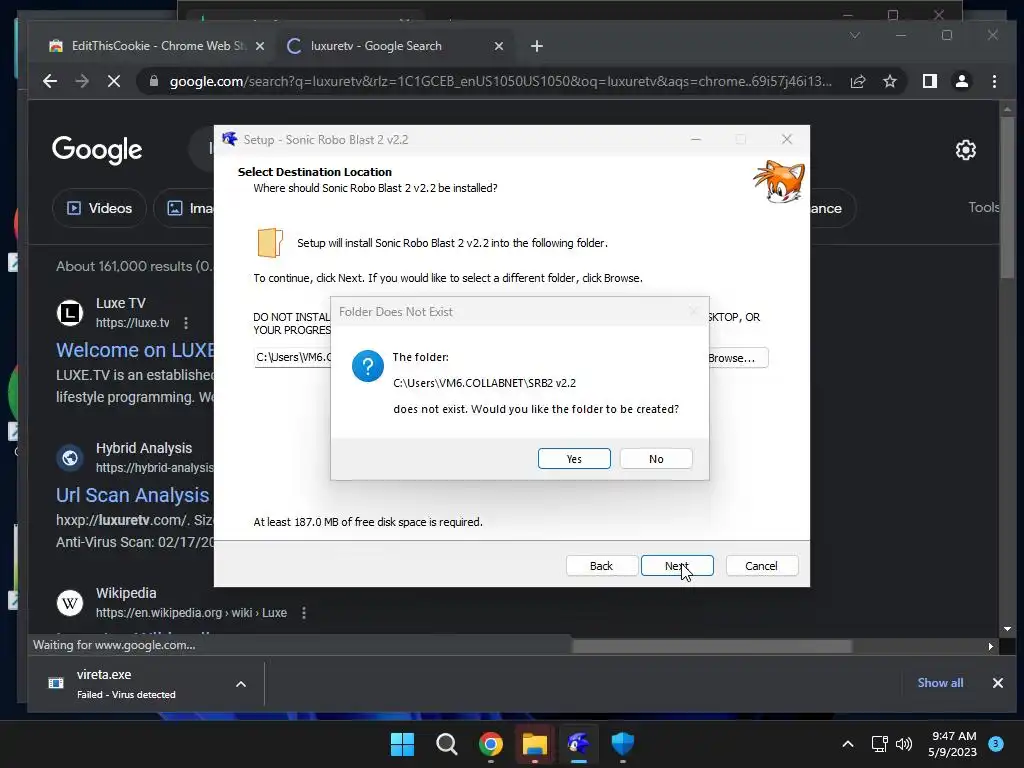Go Back in the Setup wizard
This screenshot has height=768, width=1024.
(x=601, y=566)
